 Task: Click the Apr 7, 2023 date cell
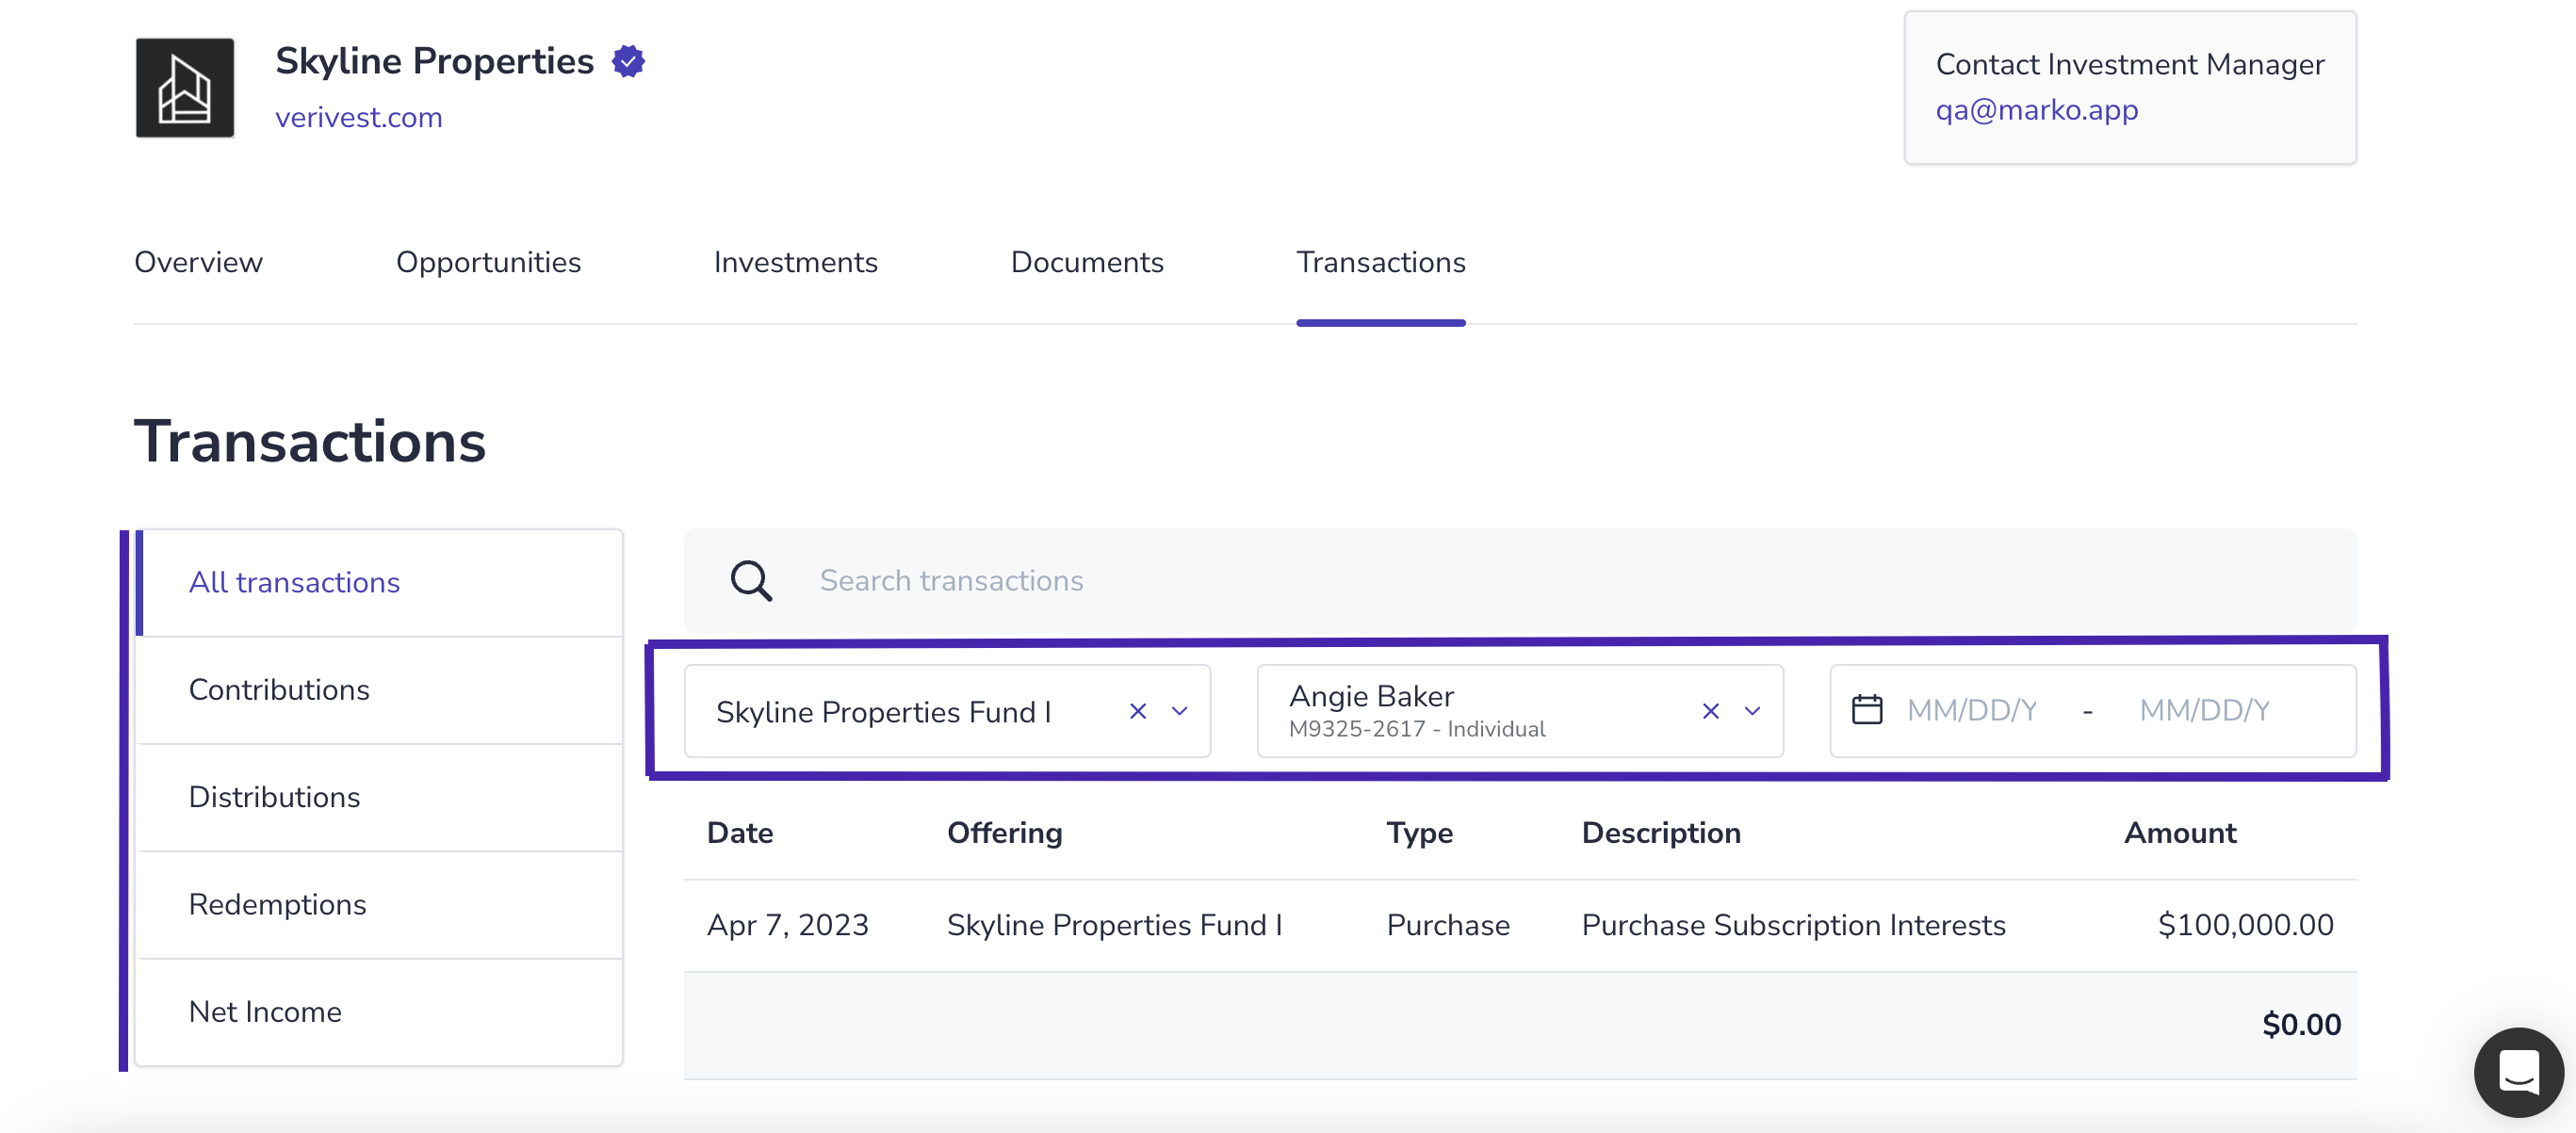(x=788, y=925)
